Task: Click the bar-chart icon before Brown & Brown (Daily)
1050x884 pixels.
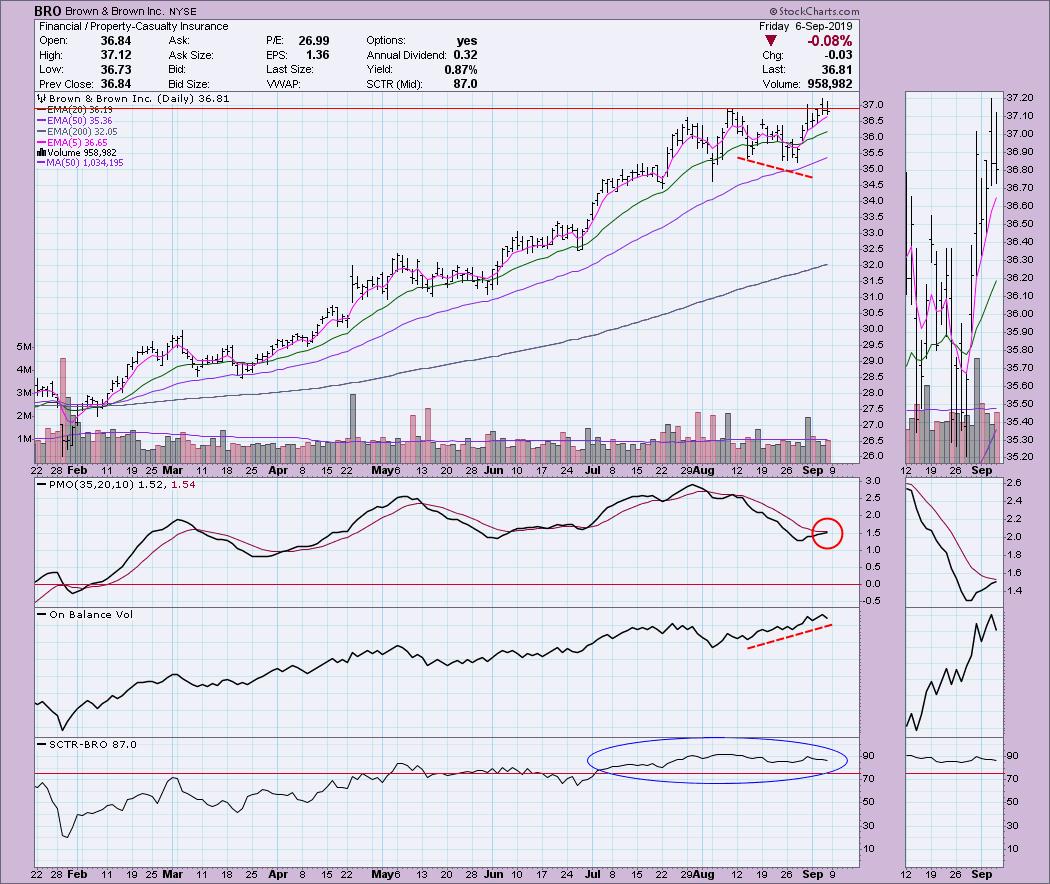Action: point(40,99)
